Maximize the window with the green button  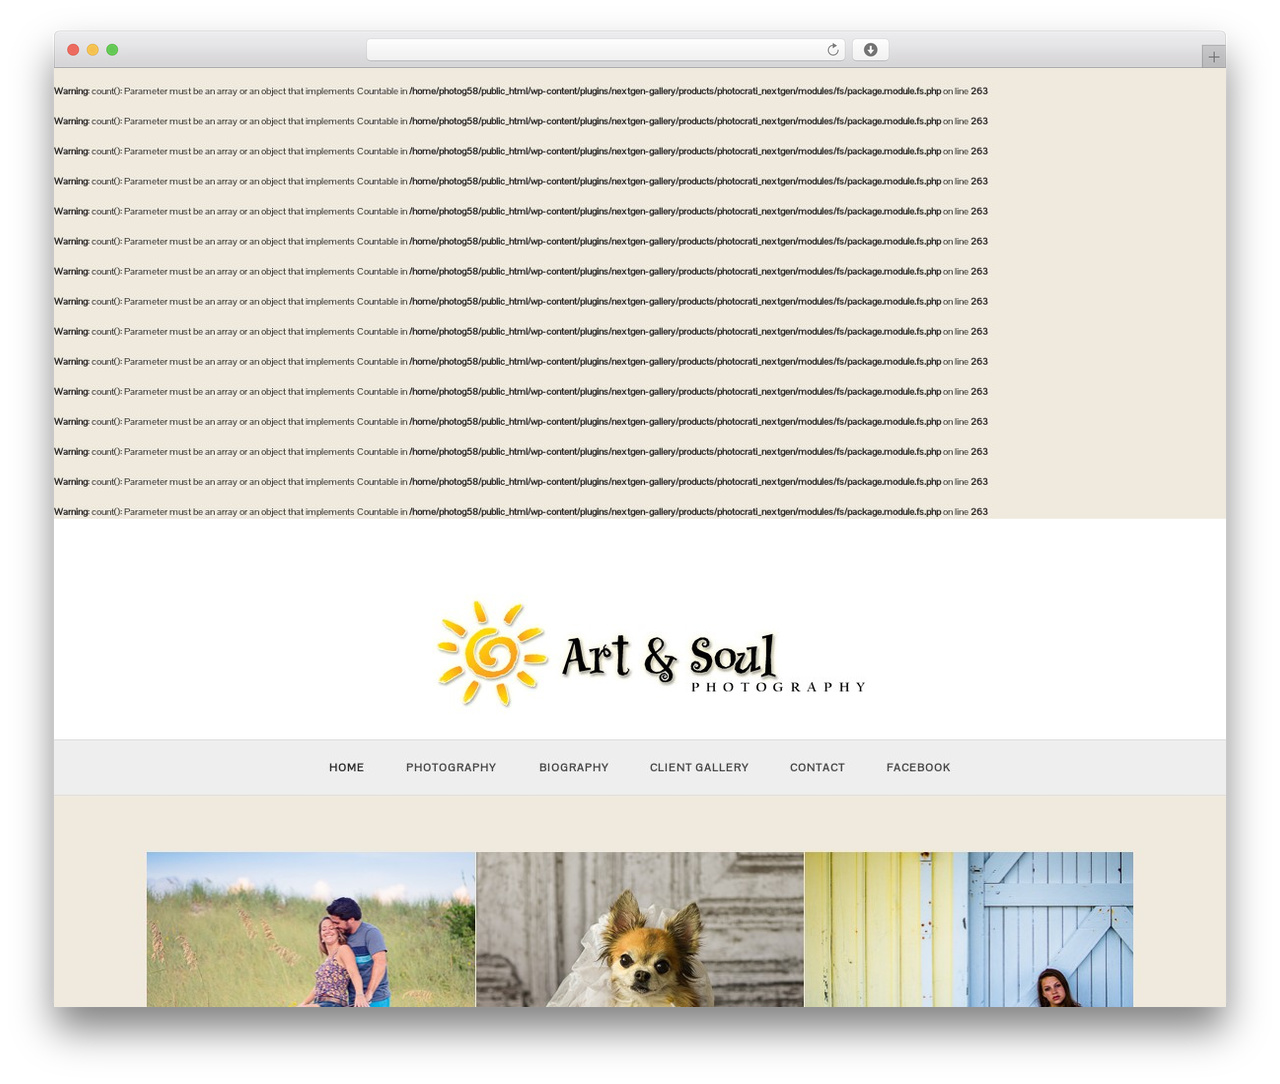[x=112, y=50]
